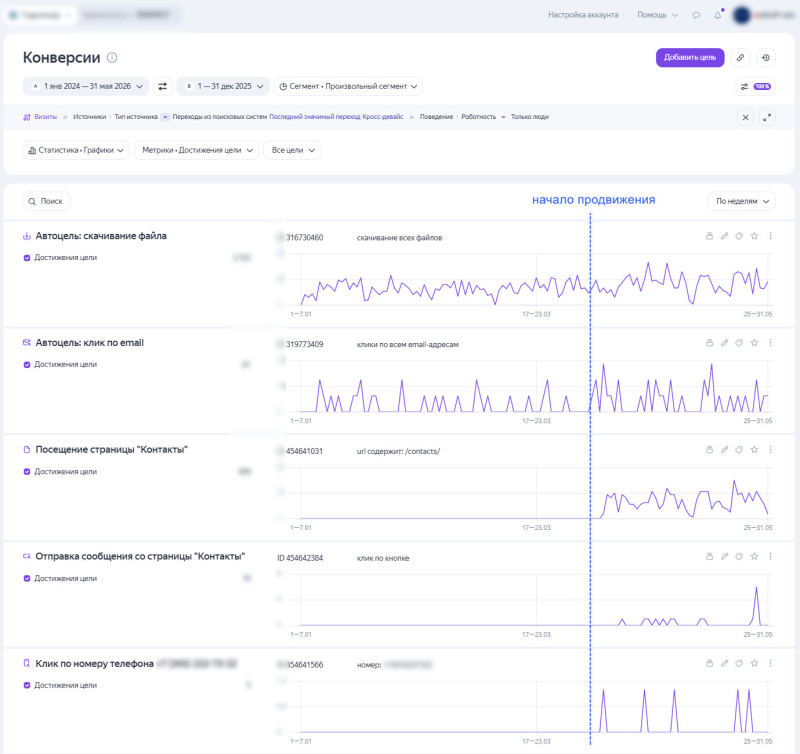Click the Кросс-девайс link

[383, 117]
